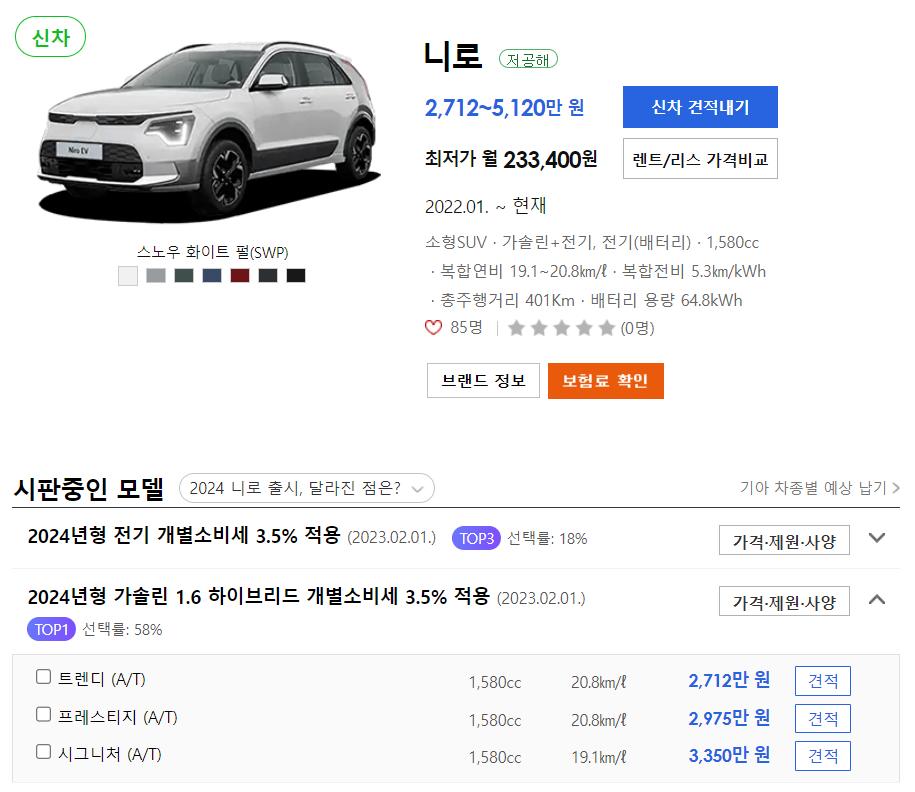The width and height of the screenshot is (915, 792).
Task: Expand the 2024년형 전기 model row chevron
Action: coord(877,538)
